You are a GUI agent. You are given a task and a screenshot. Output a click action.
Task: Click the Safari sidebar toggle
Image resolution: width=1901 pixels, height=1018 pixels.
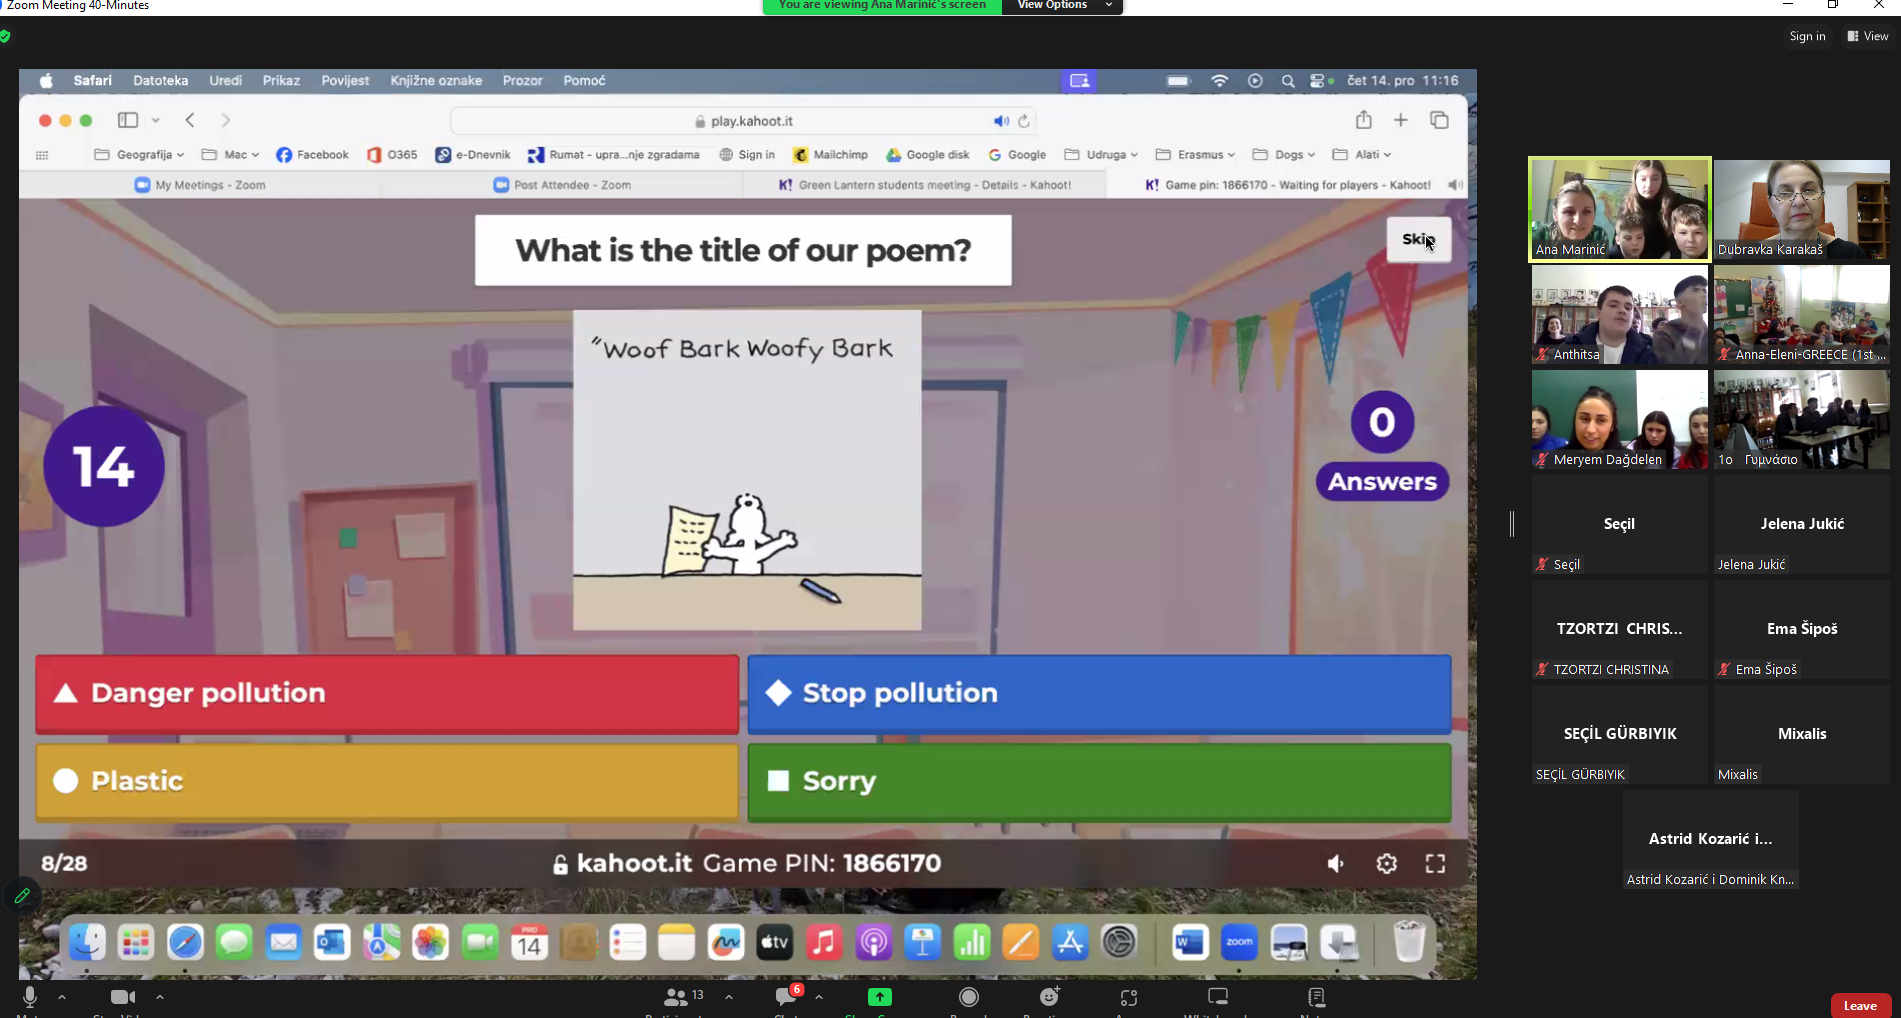(x=128, y=120)
